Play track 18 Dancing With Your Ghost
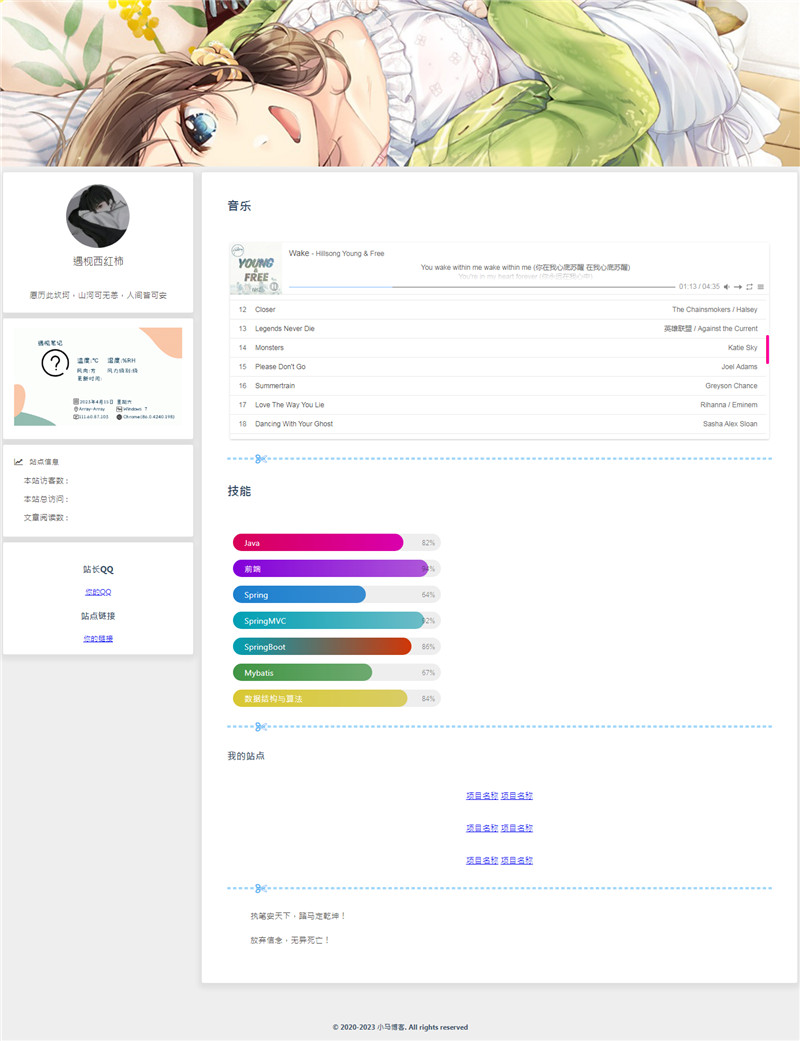 (x=498, y=424)
